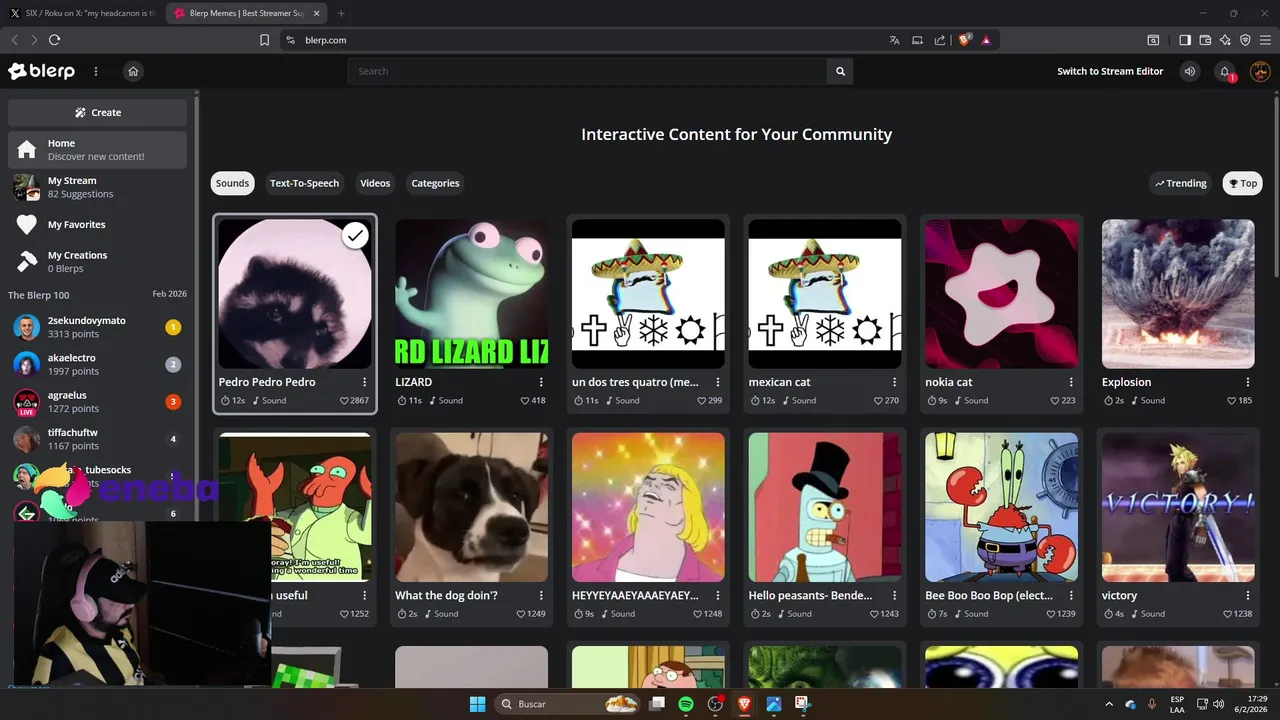Open 2sekundovymato leaderboard profile

[97, 327]
